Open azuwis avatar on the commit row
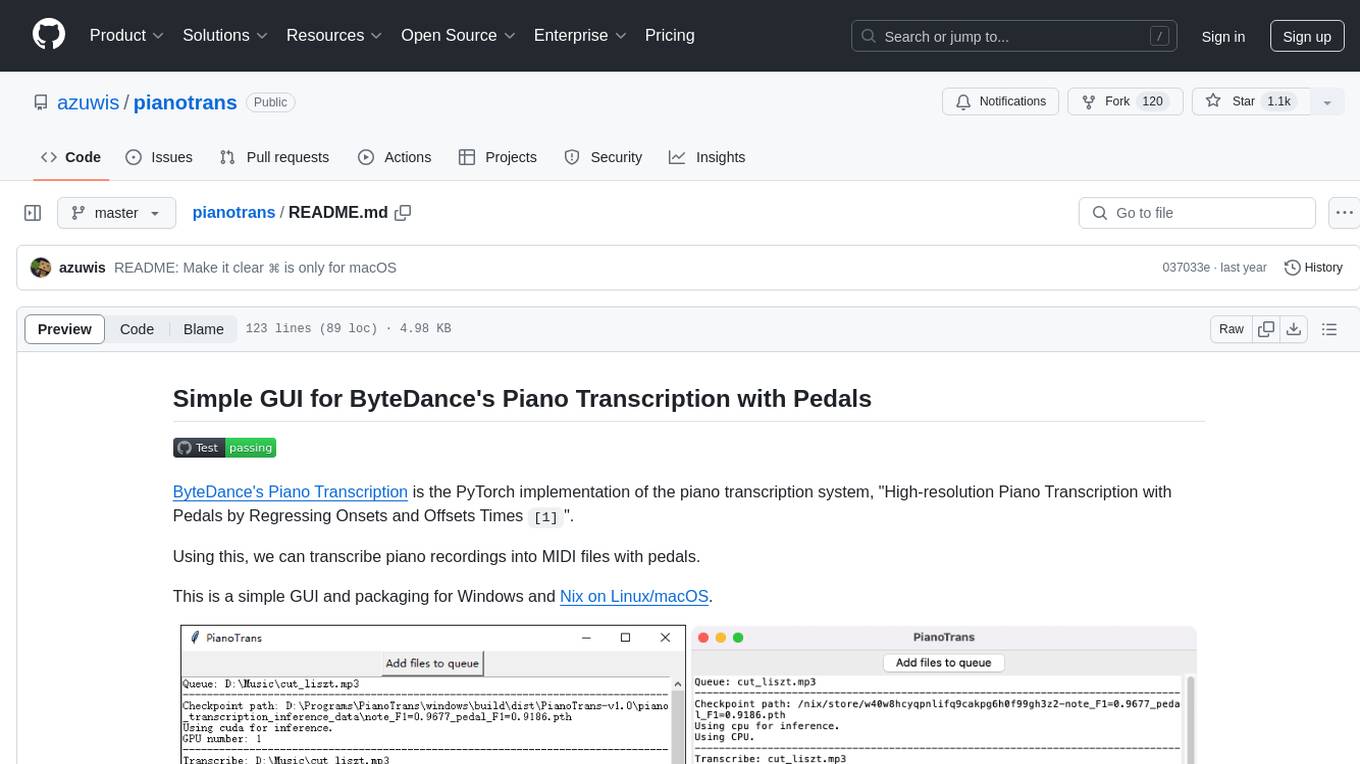The width and height of the screenshot is (1360, 764). (41, 267)
